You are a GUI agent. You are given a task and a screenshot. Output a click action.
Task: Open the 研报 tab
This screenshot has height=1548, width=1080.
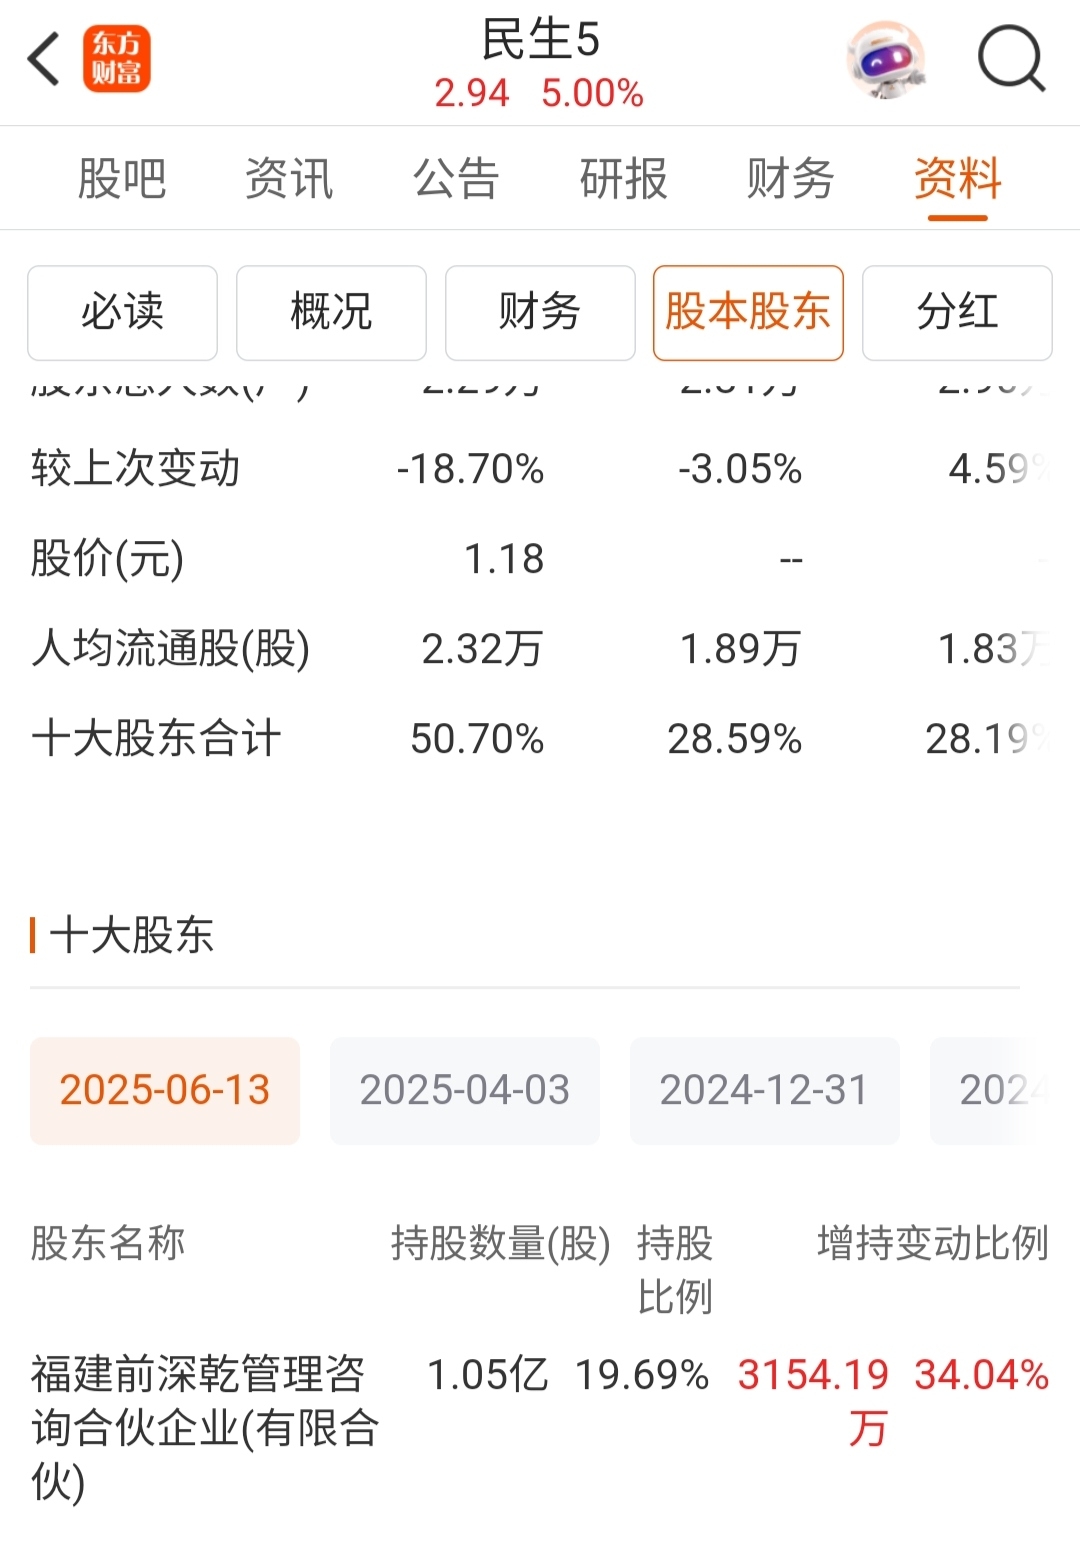point(623,179)
